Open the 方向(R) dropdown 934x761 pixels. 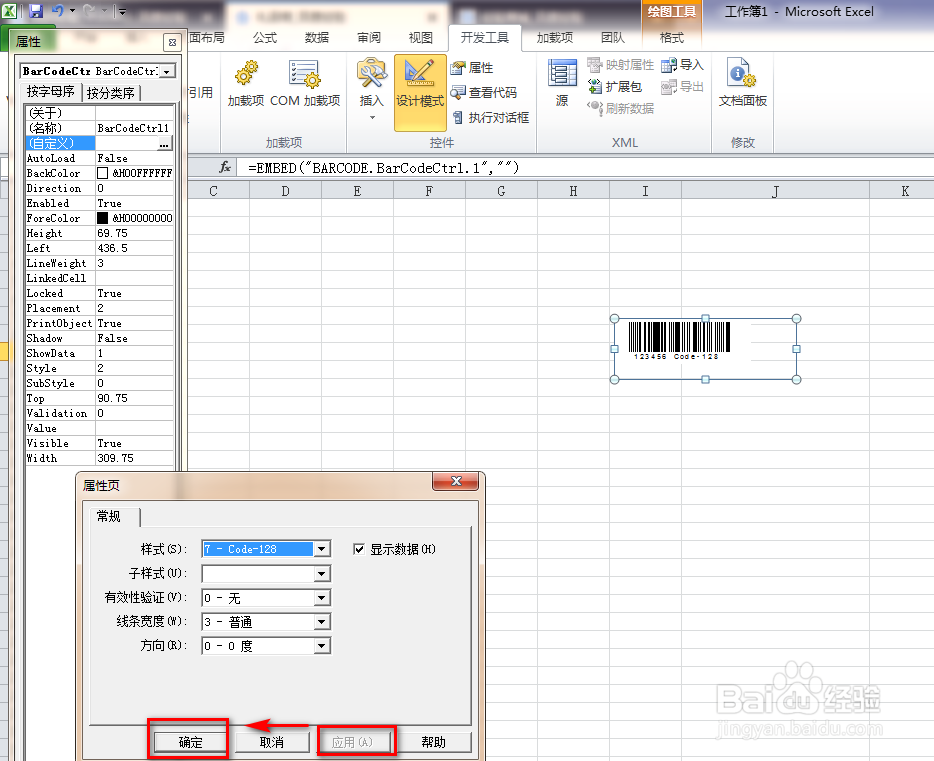click(321, 645)
